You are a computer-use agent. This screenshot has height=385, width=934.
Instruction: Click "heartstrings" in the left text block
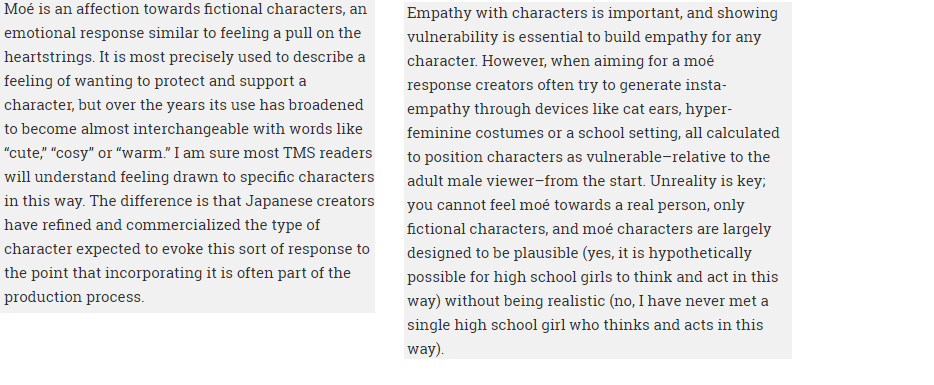click(x=48, y=57)
